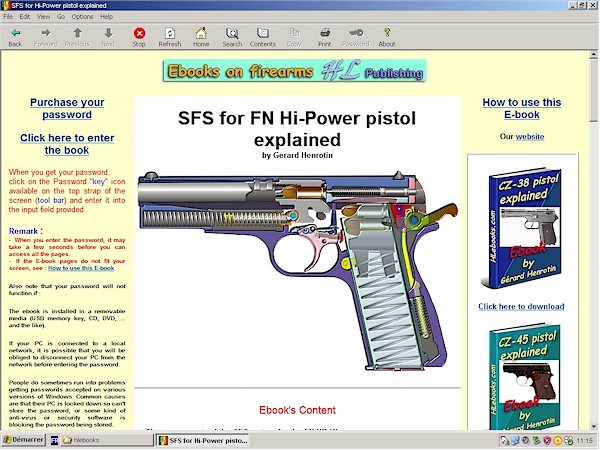The height and width of the screenshot is (450, 600).
Task: Go to Home via house icon
Action: [x=201, y=33]
